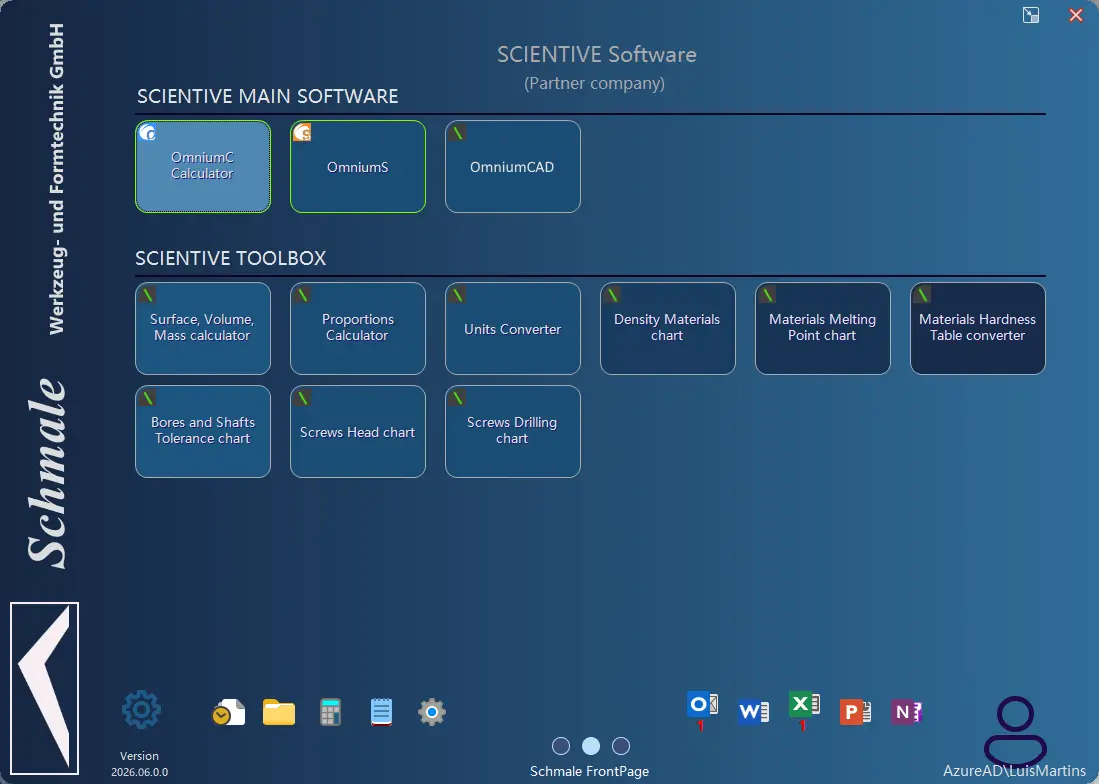The image size is (1099, 784).
Task: Open Screws Head chart tile
Action: click(357, 432)
